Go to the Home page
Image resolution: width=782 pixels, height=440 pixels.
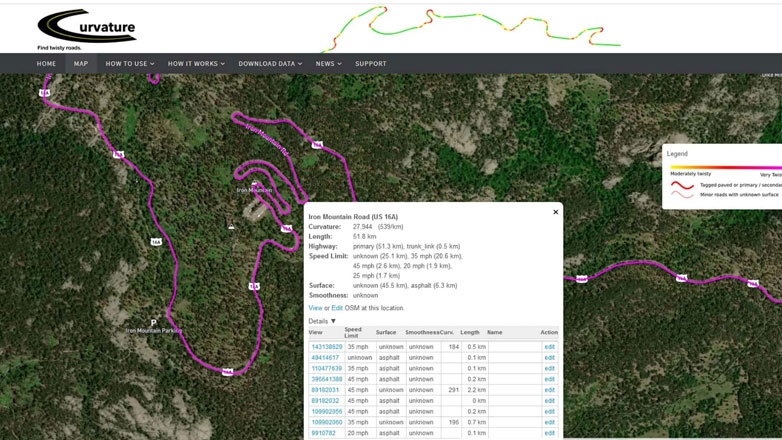pyautogui.click(x=46, y=64)
